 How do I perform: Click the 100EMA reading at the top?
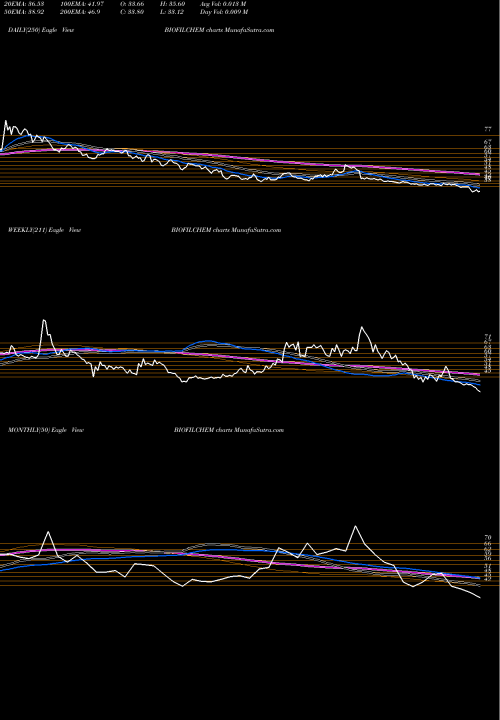click(82, 4)
